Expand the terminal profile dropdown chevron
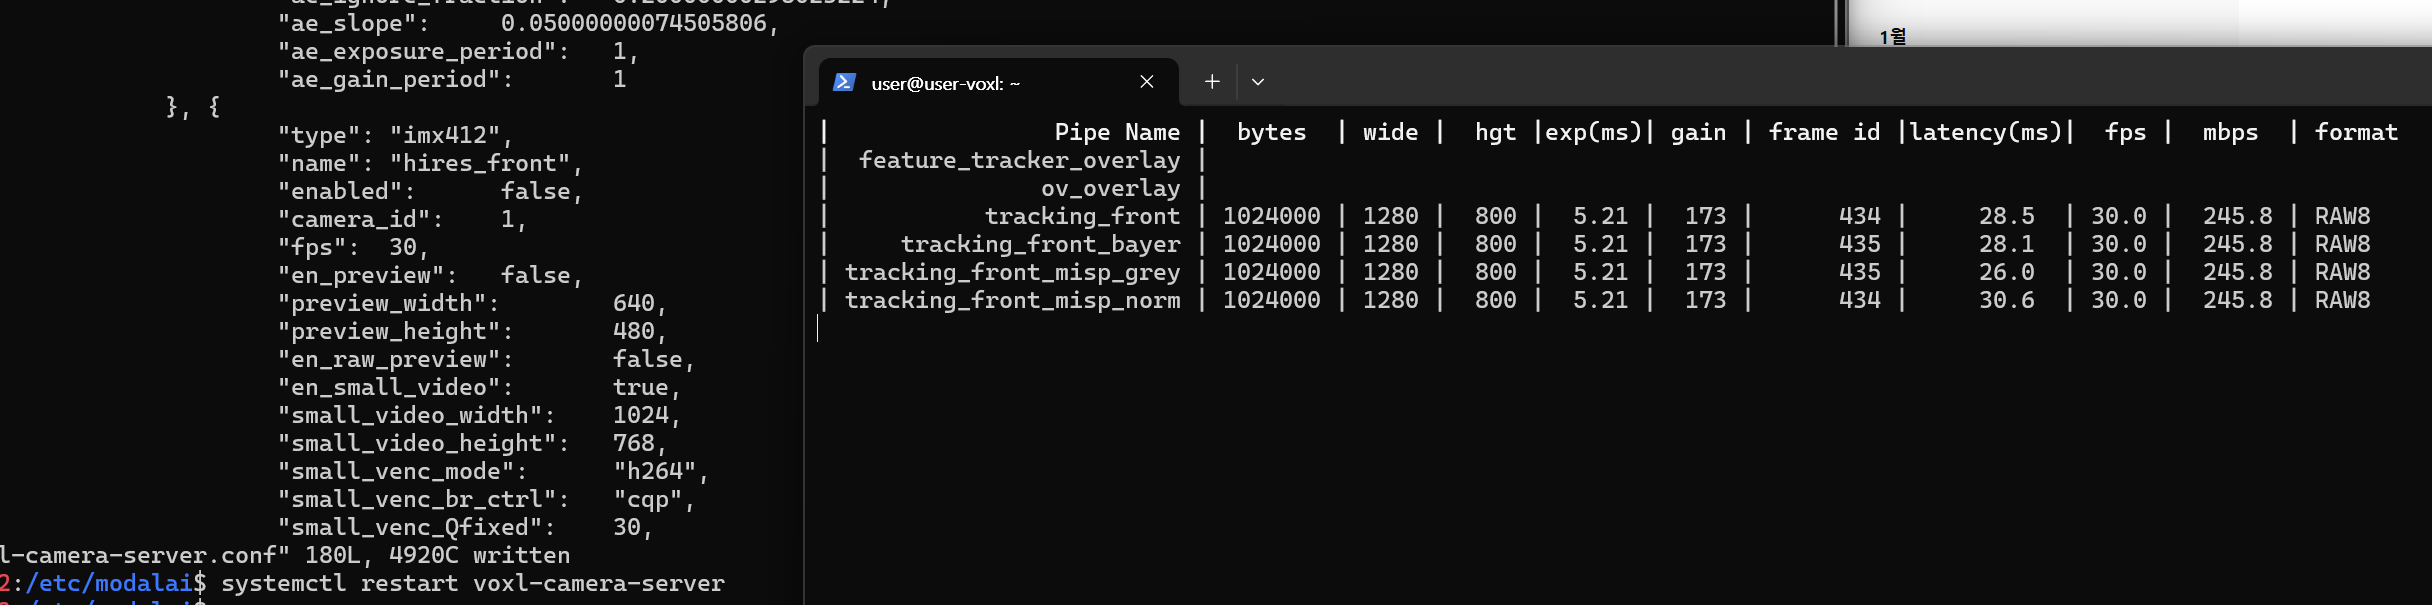The image size is (2432, 605). (1258, 82)
